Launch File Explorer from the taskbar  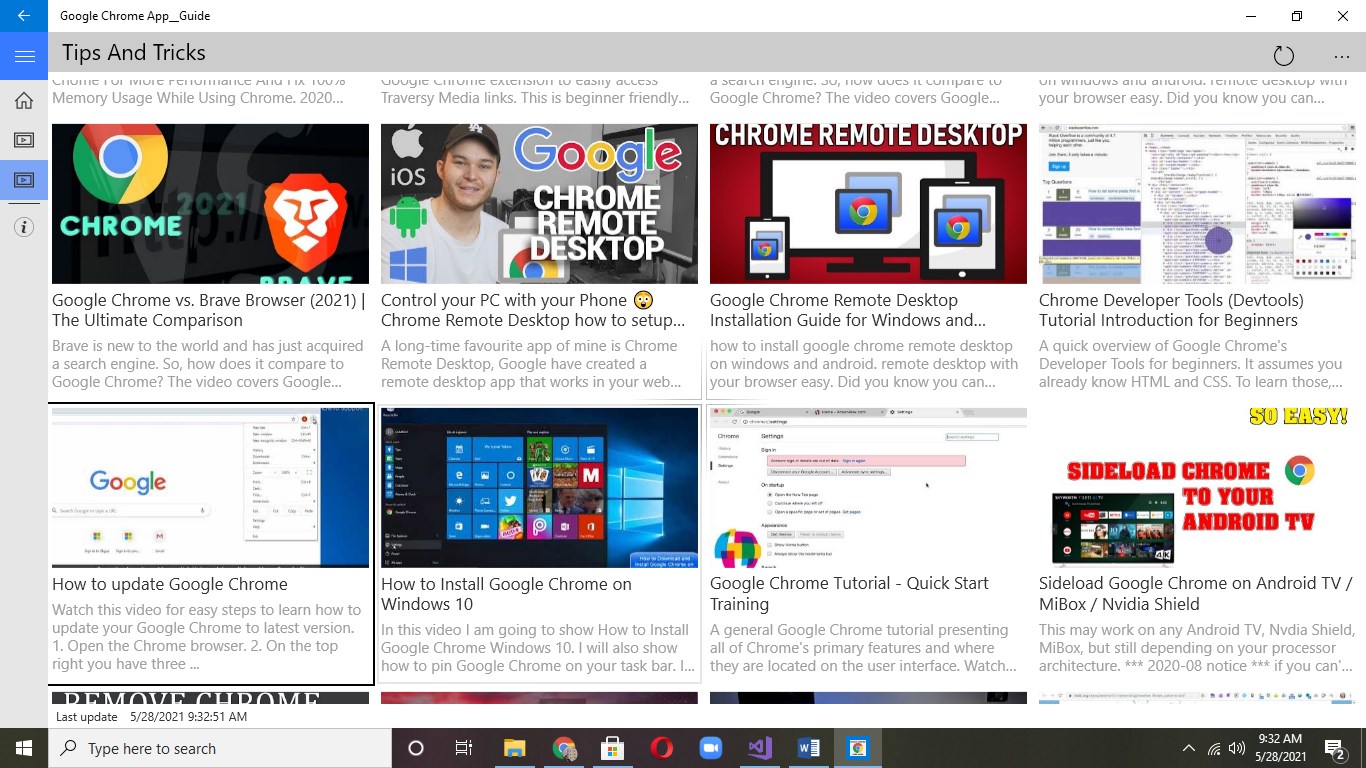(x=514, y=748)
